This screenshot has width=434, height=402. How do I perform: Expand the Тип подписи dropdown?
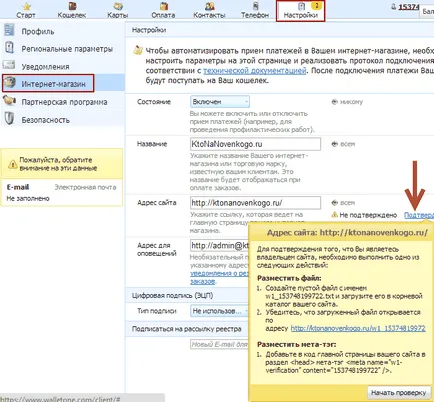click(219, 311)
